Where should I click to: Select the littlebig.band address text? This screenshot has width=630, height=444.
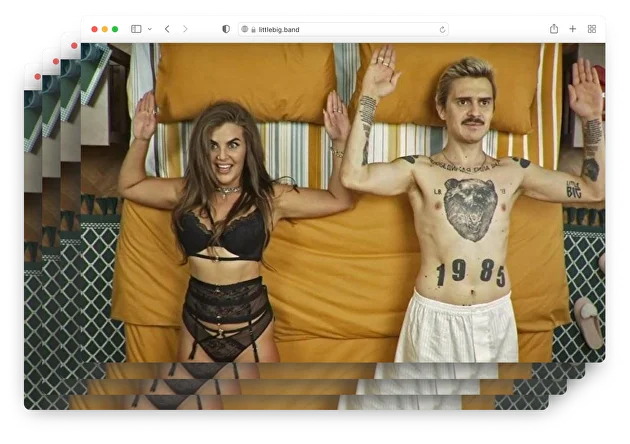[279, 29]
